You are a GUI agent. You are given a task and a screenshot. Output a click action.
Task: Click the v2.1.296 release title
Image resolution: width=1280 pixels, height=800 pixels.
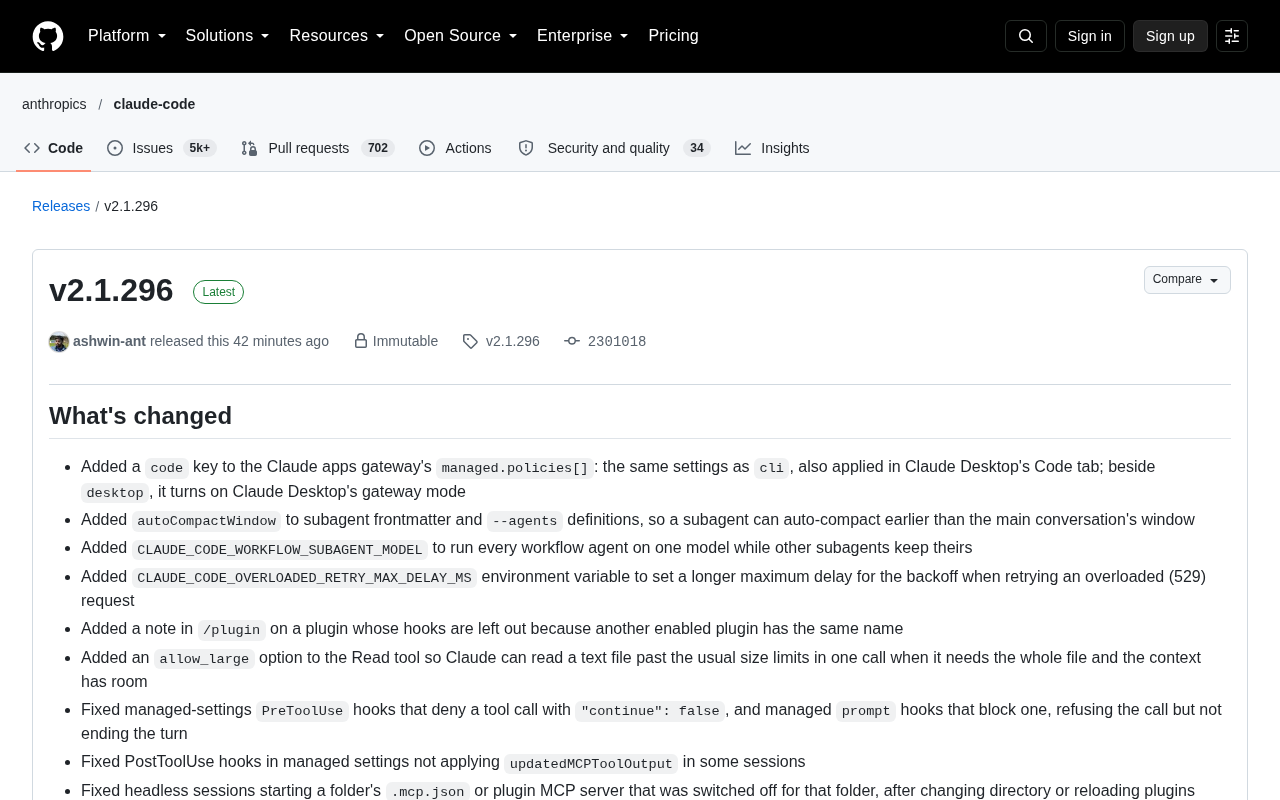pos(111,290)
